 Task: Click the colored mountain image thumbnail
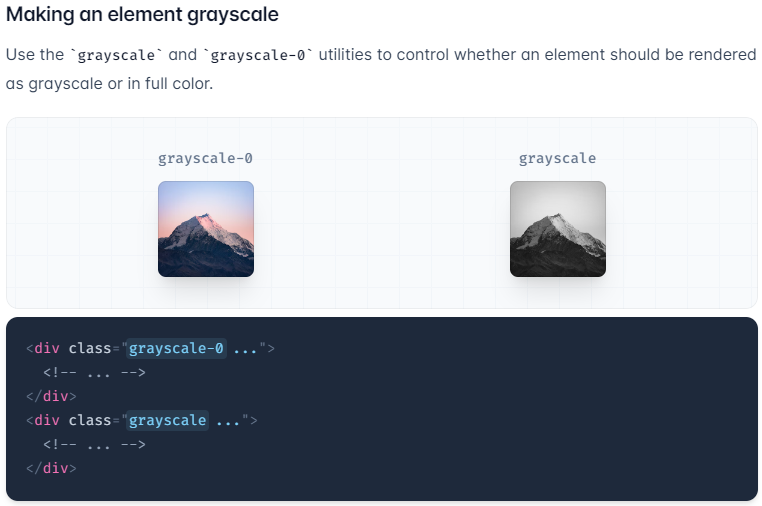(206, 229)
